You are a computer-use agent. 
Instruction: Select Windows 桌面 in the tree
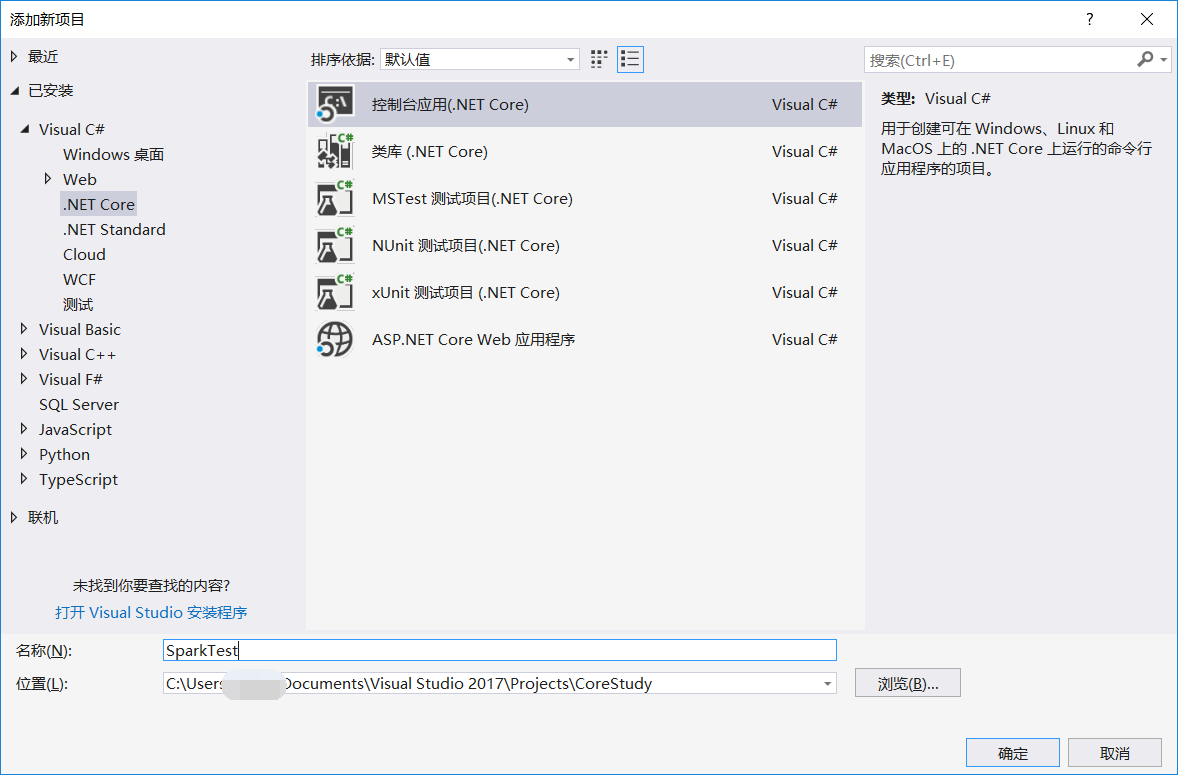point(113,155)
